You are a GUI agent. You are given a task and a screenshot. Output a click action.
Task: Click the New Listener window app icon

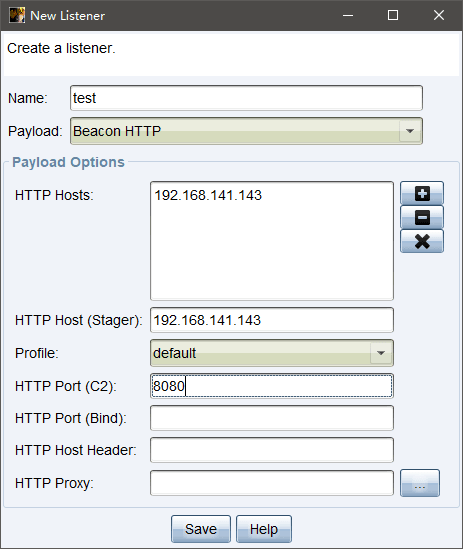(x=17, y=15)
